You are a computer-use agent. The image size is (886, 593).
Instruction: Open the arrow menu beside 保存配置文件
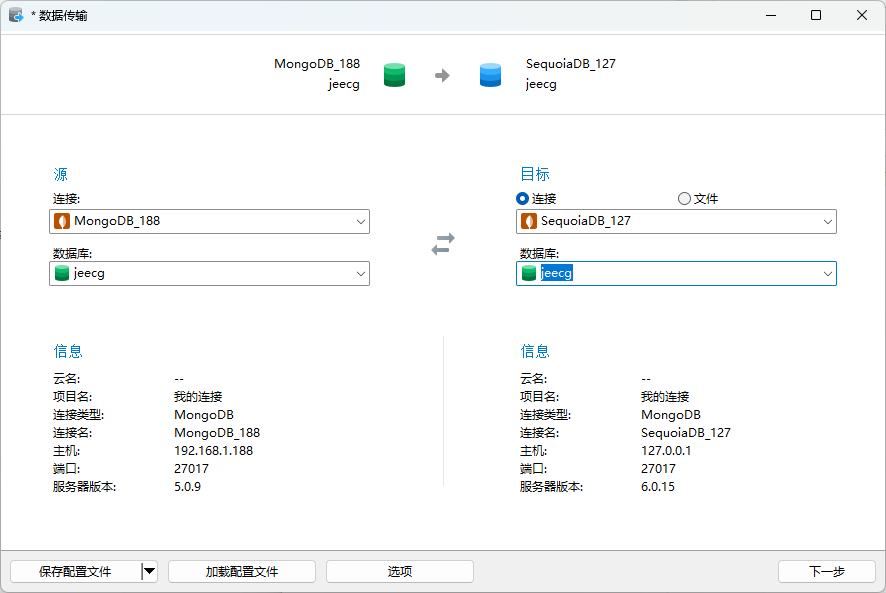click(x=149, y=571)
